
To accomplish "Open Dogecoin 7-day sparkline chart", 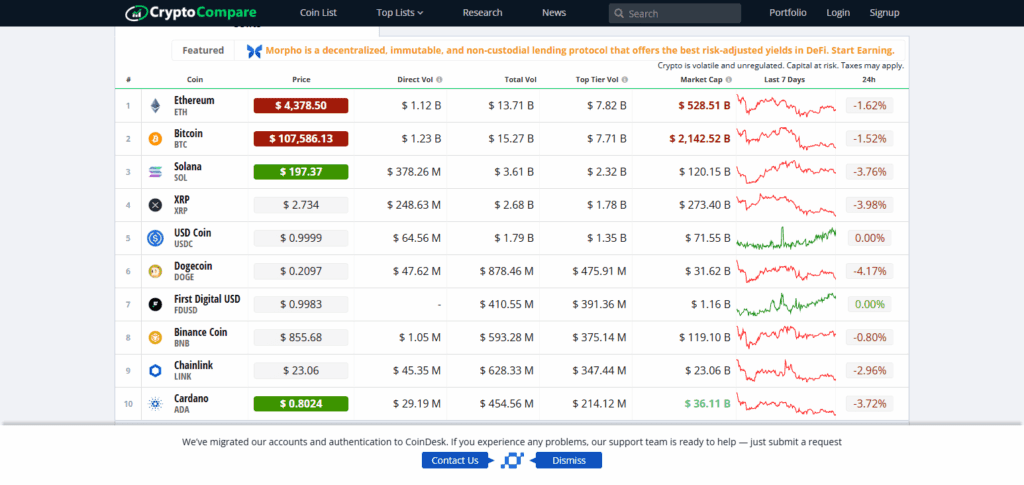I will (786, 272).
